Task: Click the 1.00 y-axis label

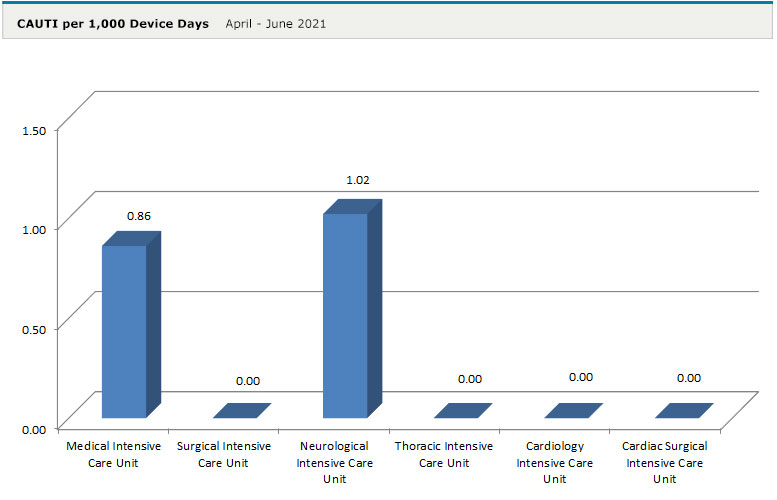Action: (x=33, y=229)
